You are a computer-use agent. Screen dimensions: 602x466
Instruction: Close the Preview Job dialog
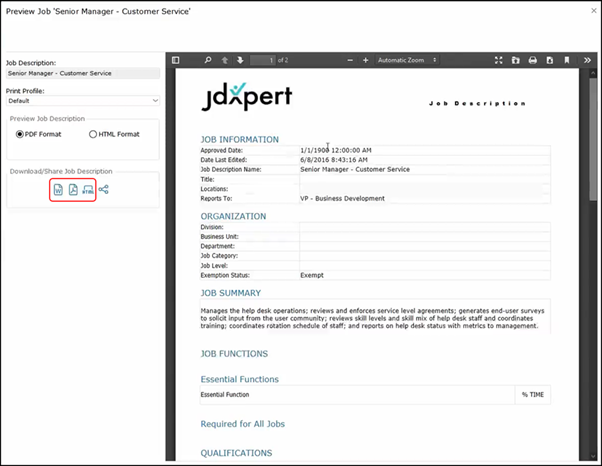tap(587, 10)
